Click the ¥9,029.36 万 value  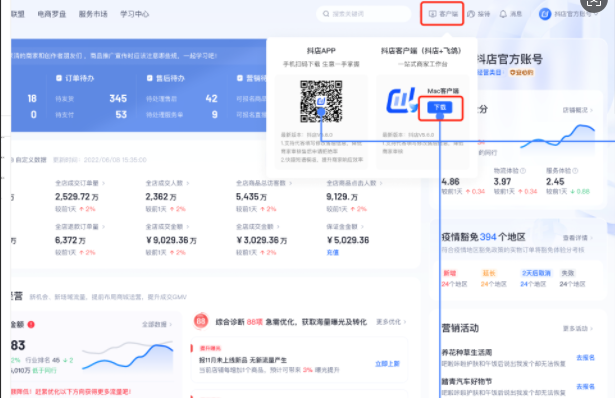point(171,240)
